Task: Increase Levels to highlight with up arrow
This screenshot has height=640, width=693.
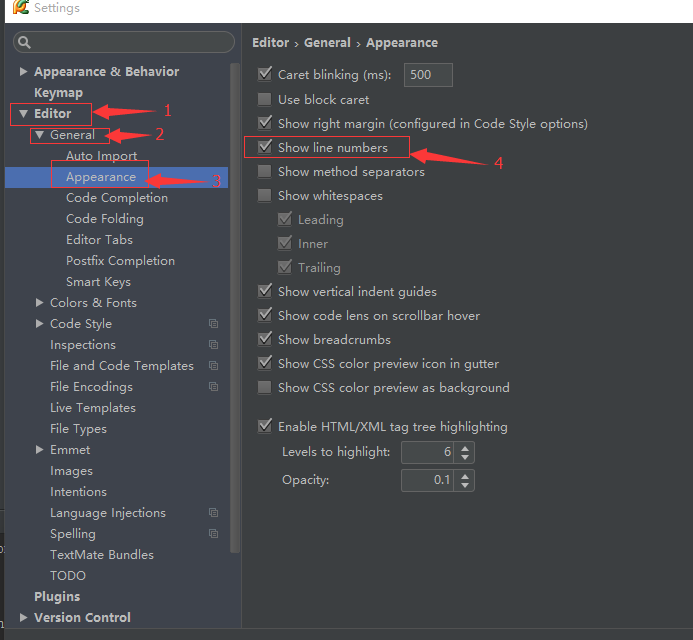Action: click(x=465, y=448)
